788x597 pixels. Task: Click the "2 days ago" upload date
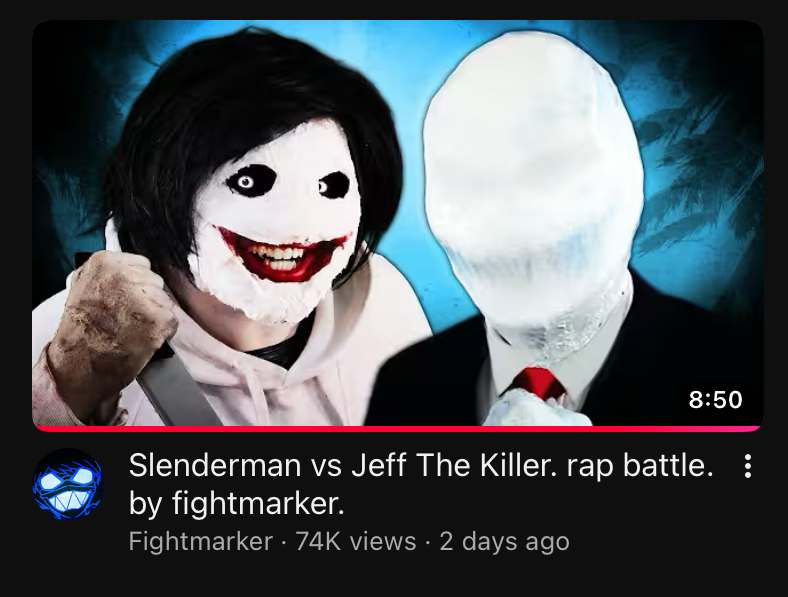click(504, 541)
